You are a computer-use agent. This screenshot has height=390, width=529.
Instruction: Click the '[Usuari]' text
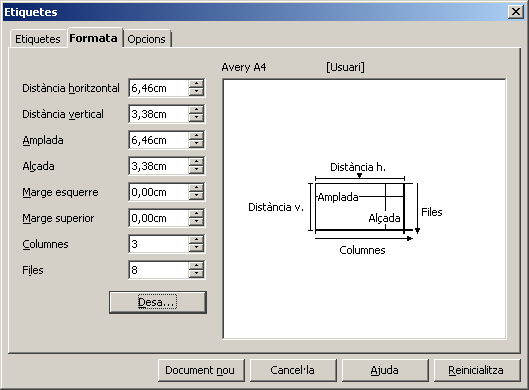pos(345,67)
